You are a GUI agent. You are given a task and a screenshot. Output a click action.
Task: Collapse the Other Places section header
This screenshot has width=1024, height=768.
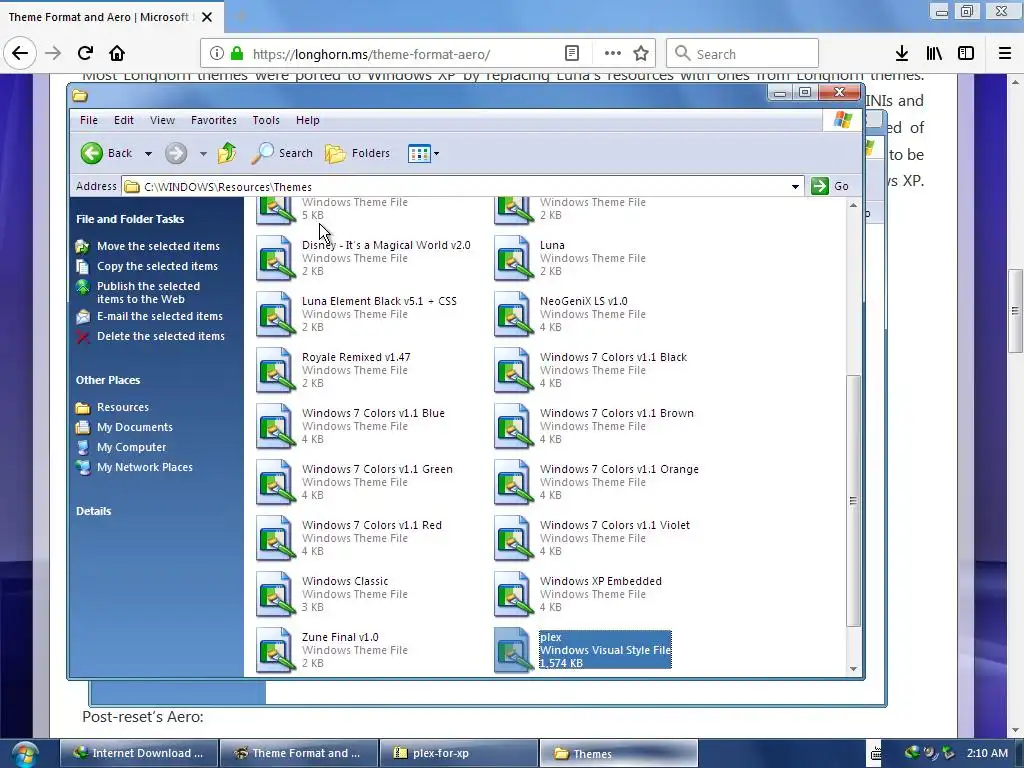(x=108, y=380)
